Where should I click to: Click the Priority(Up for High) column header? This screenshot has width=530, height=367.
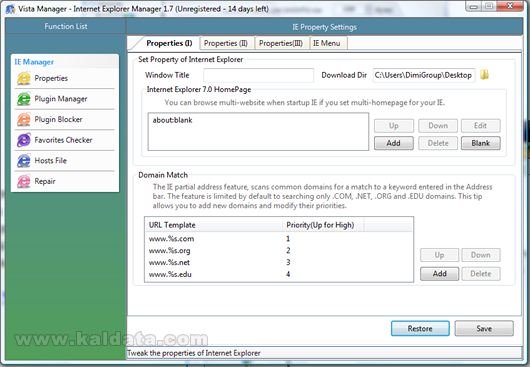point(323,225)
